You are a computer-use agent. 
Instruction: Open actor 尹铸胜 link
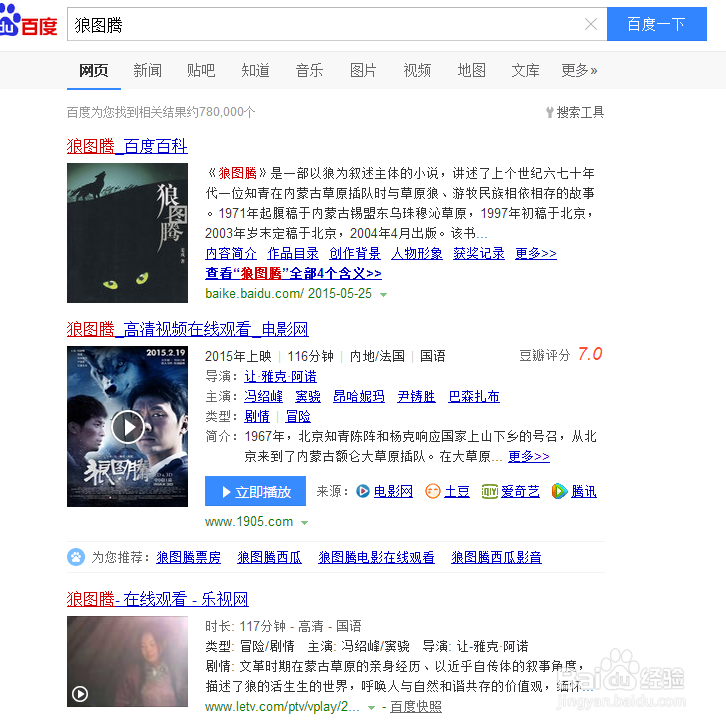tap(416, 396)
